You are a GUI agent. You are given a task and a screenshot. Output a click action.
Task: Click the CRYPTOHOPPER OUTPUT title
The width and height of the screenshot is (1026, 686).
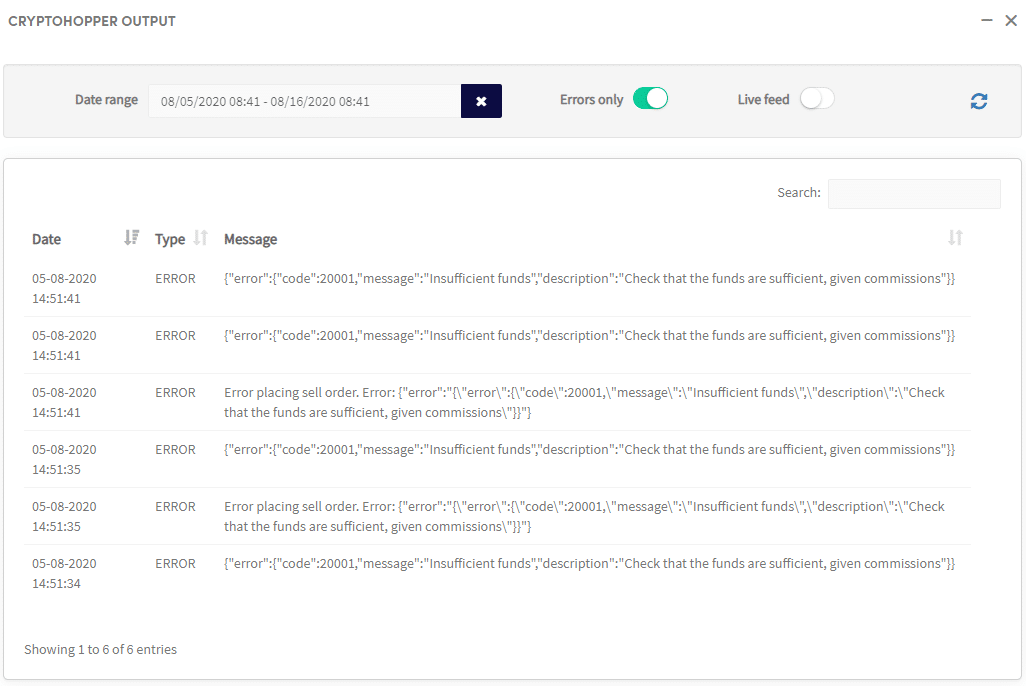pyautogui.click(x=92, y=21)
